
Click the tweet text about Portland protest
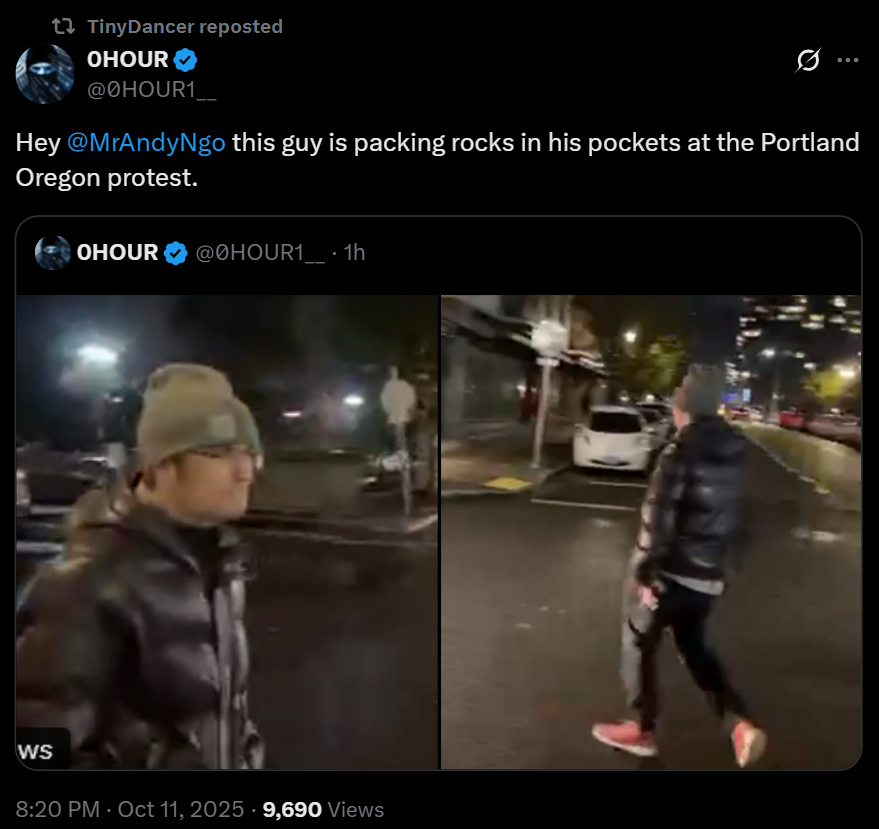click(437, 160)
